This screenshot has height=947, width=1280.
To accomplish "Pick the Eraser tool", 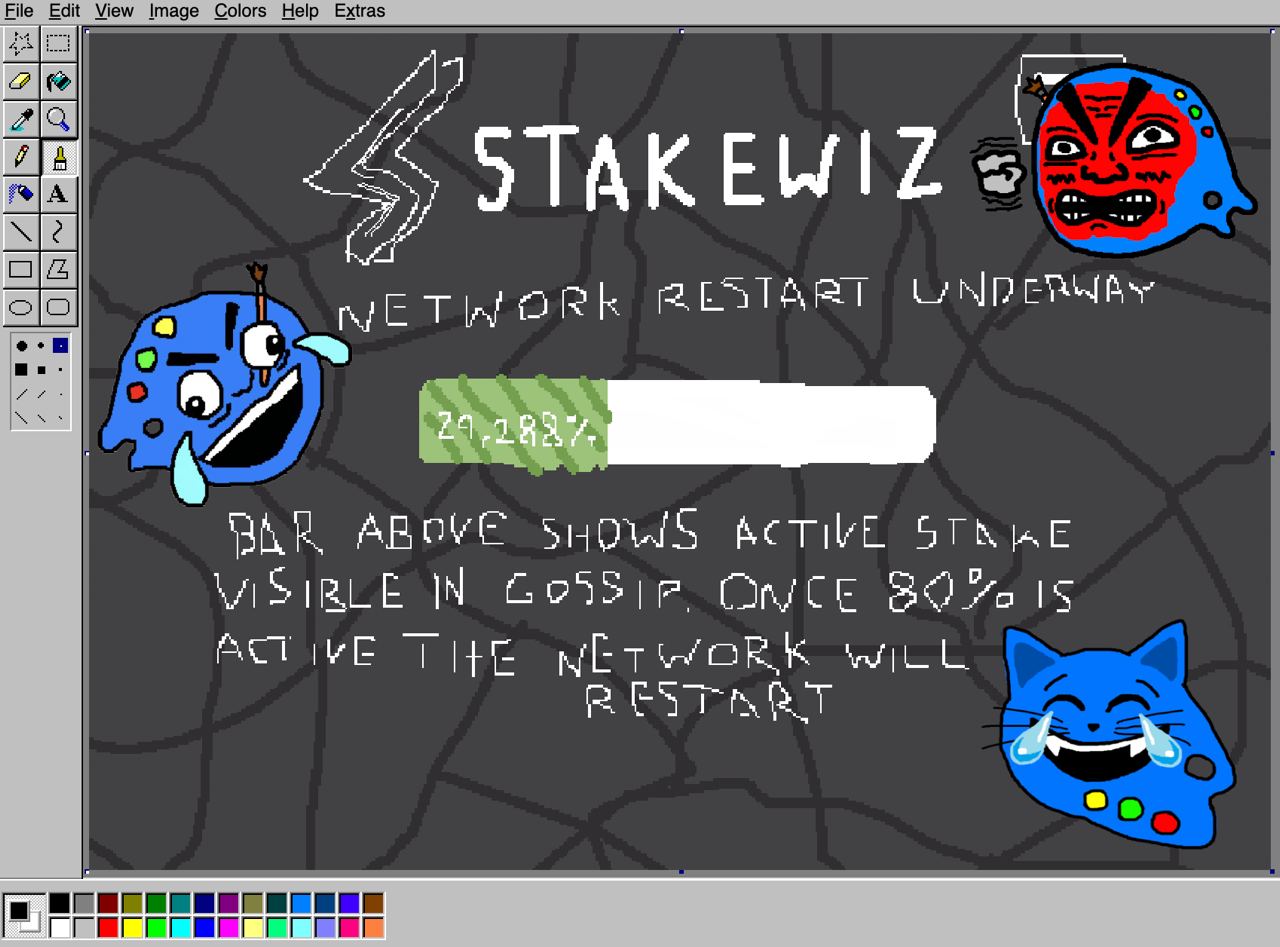I will coord(21,81).
